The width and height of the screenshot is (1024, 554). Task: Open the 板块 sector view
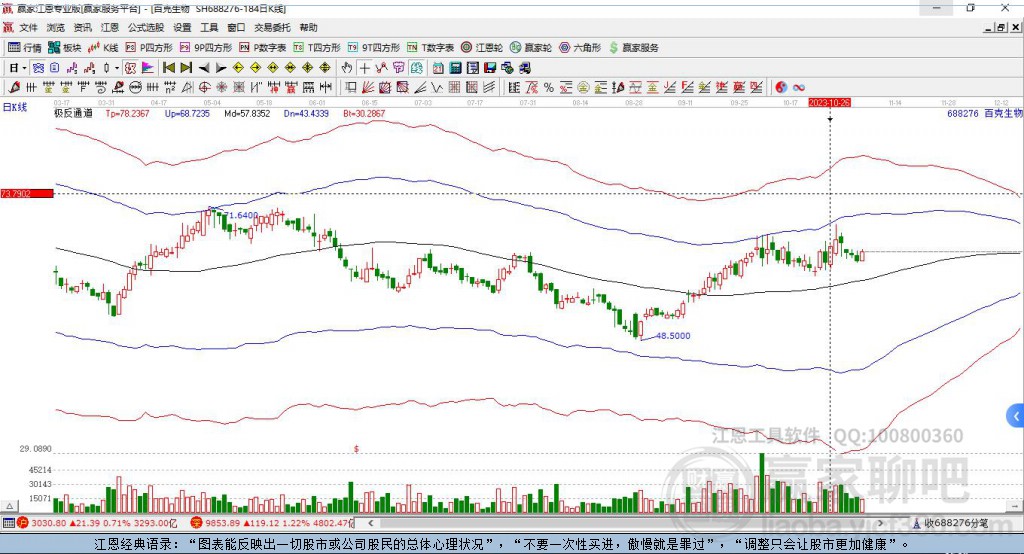[x=65, y=48]
